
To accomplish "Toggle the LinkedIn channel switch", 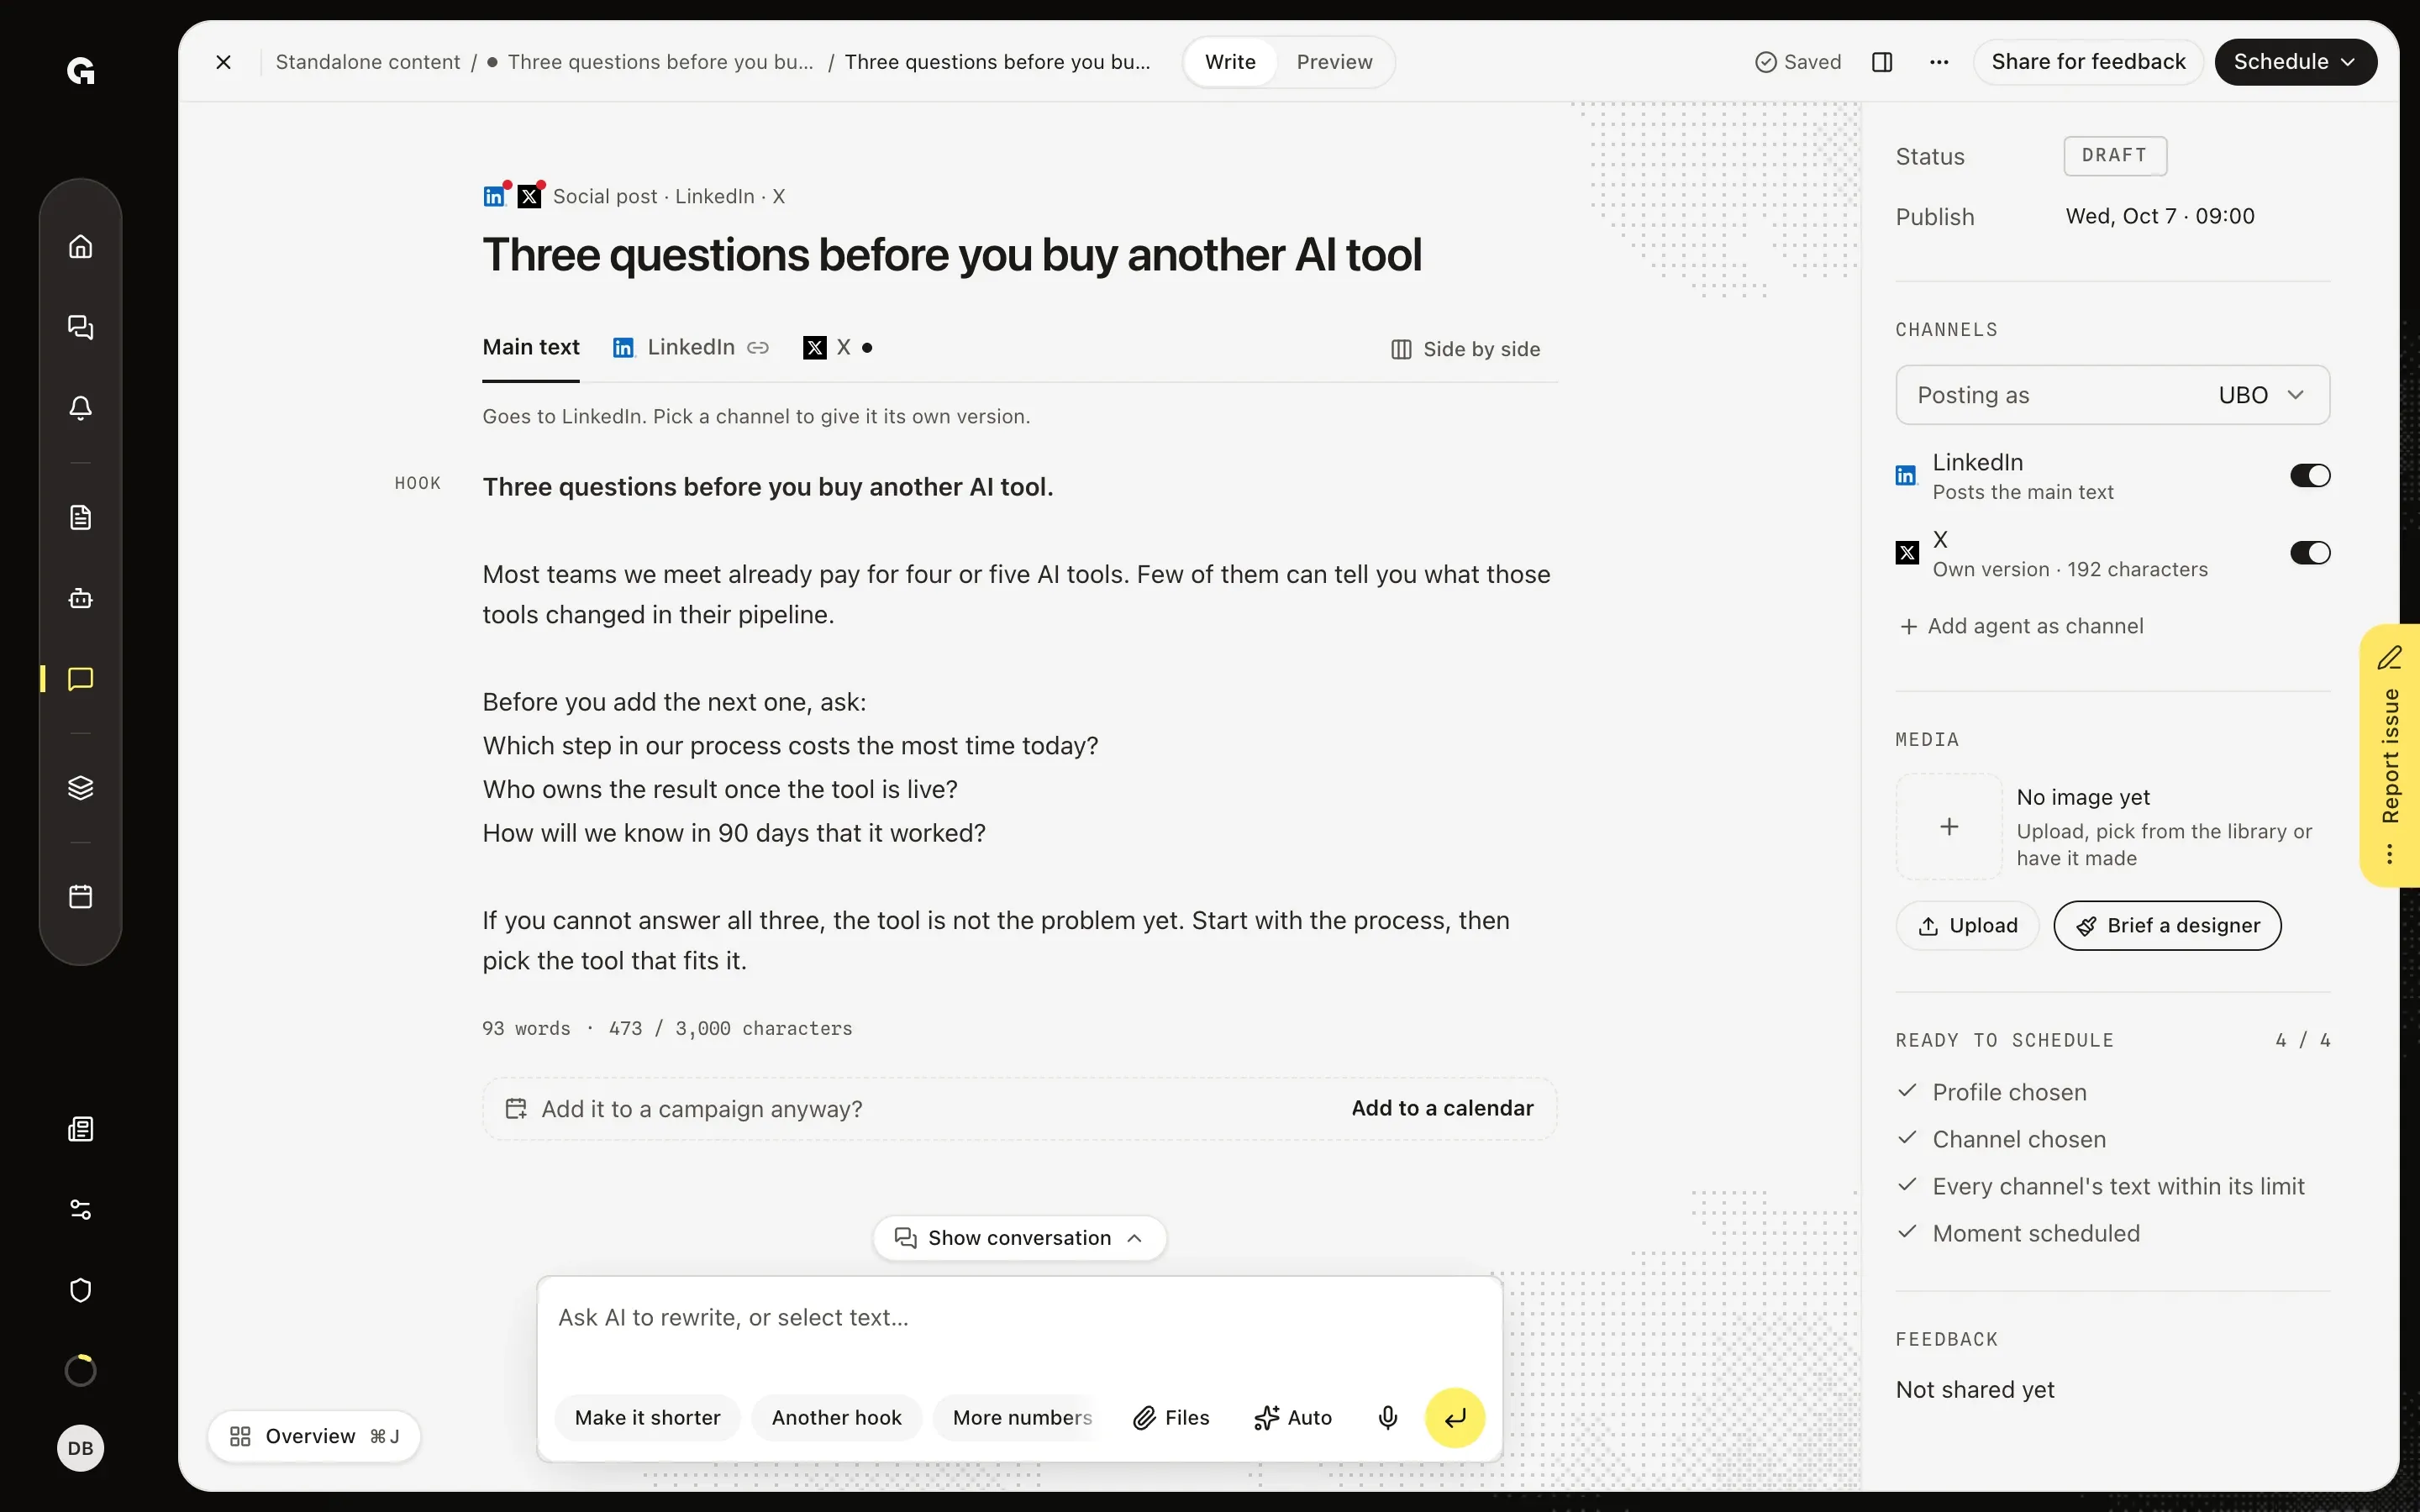I will coord(2310,475).
